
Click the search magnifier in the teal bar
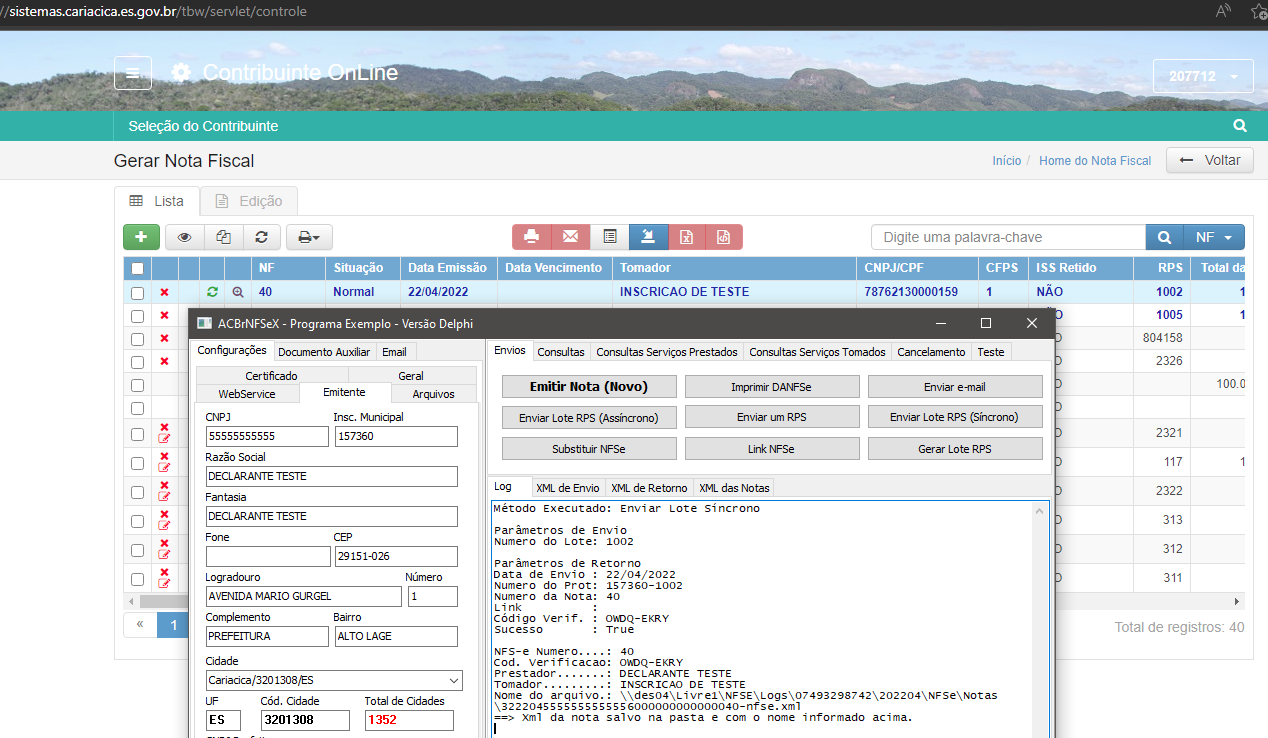point(1240,126)
